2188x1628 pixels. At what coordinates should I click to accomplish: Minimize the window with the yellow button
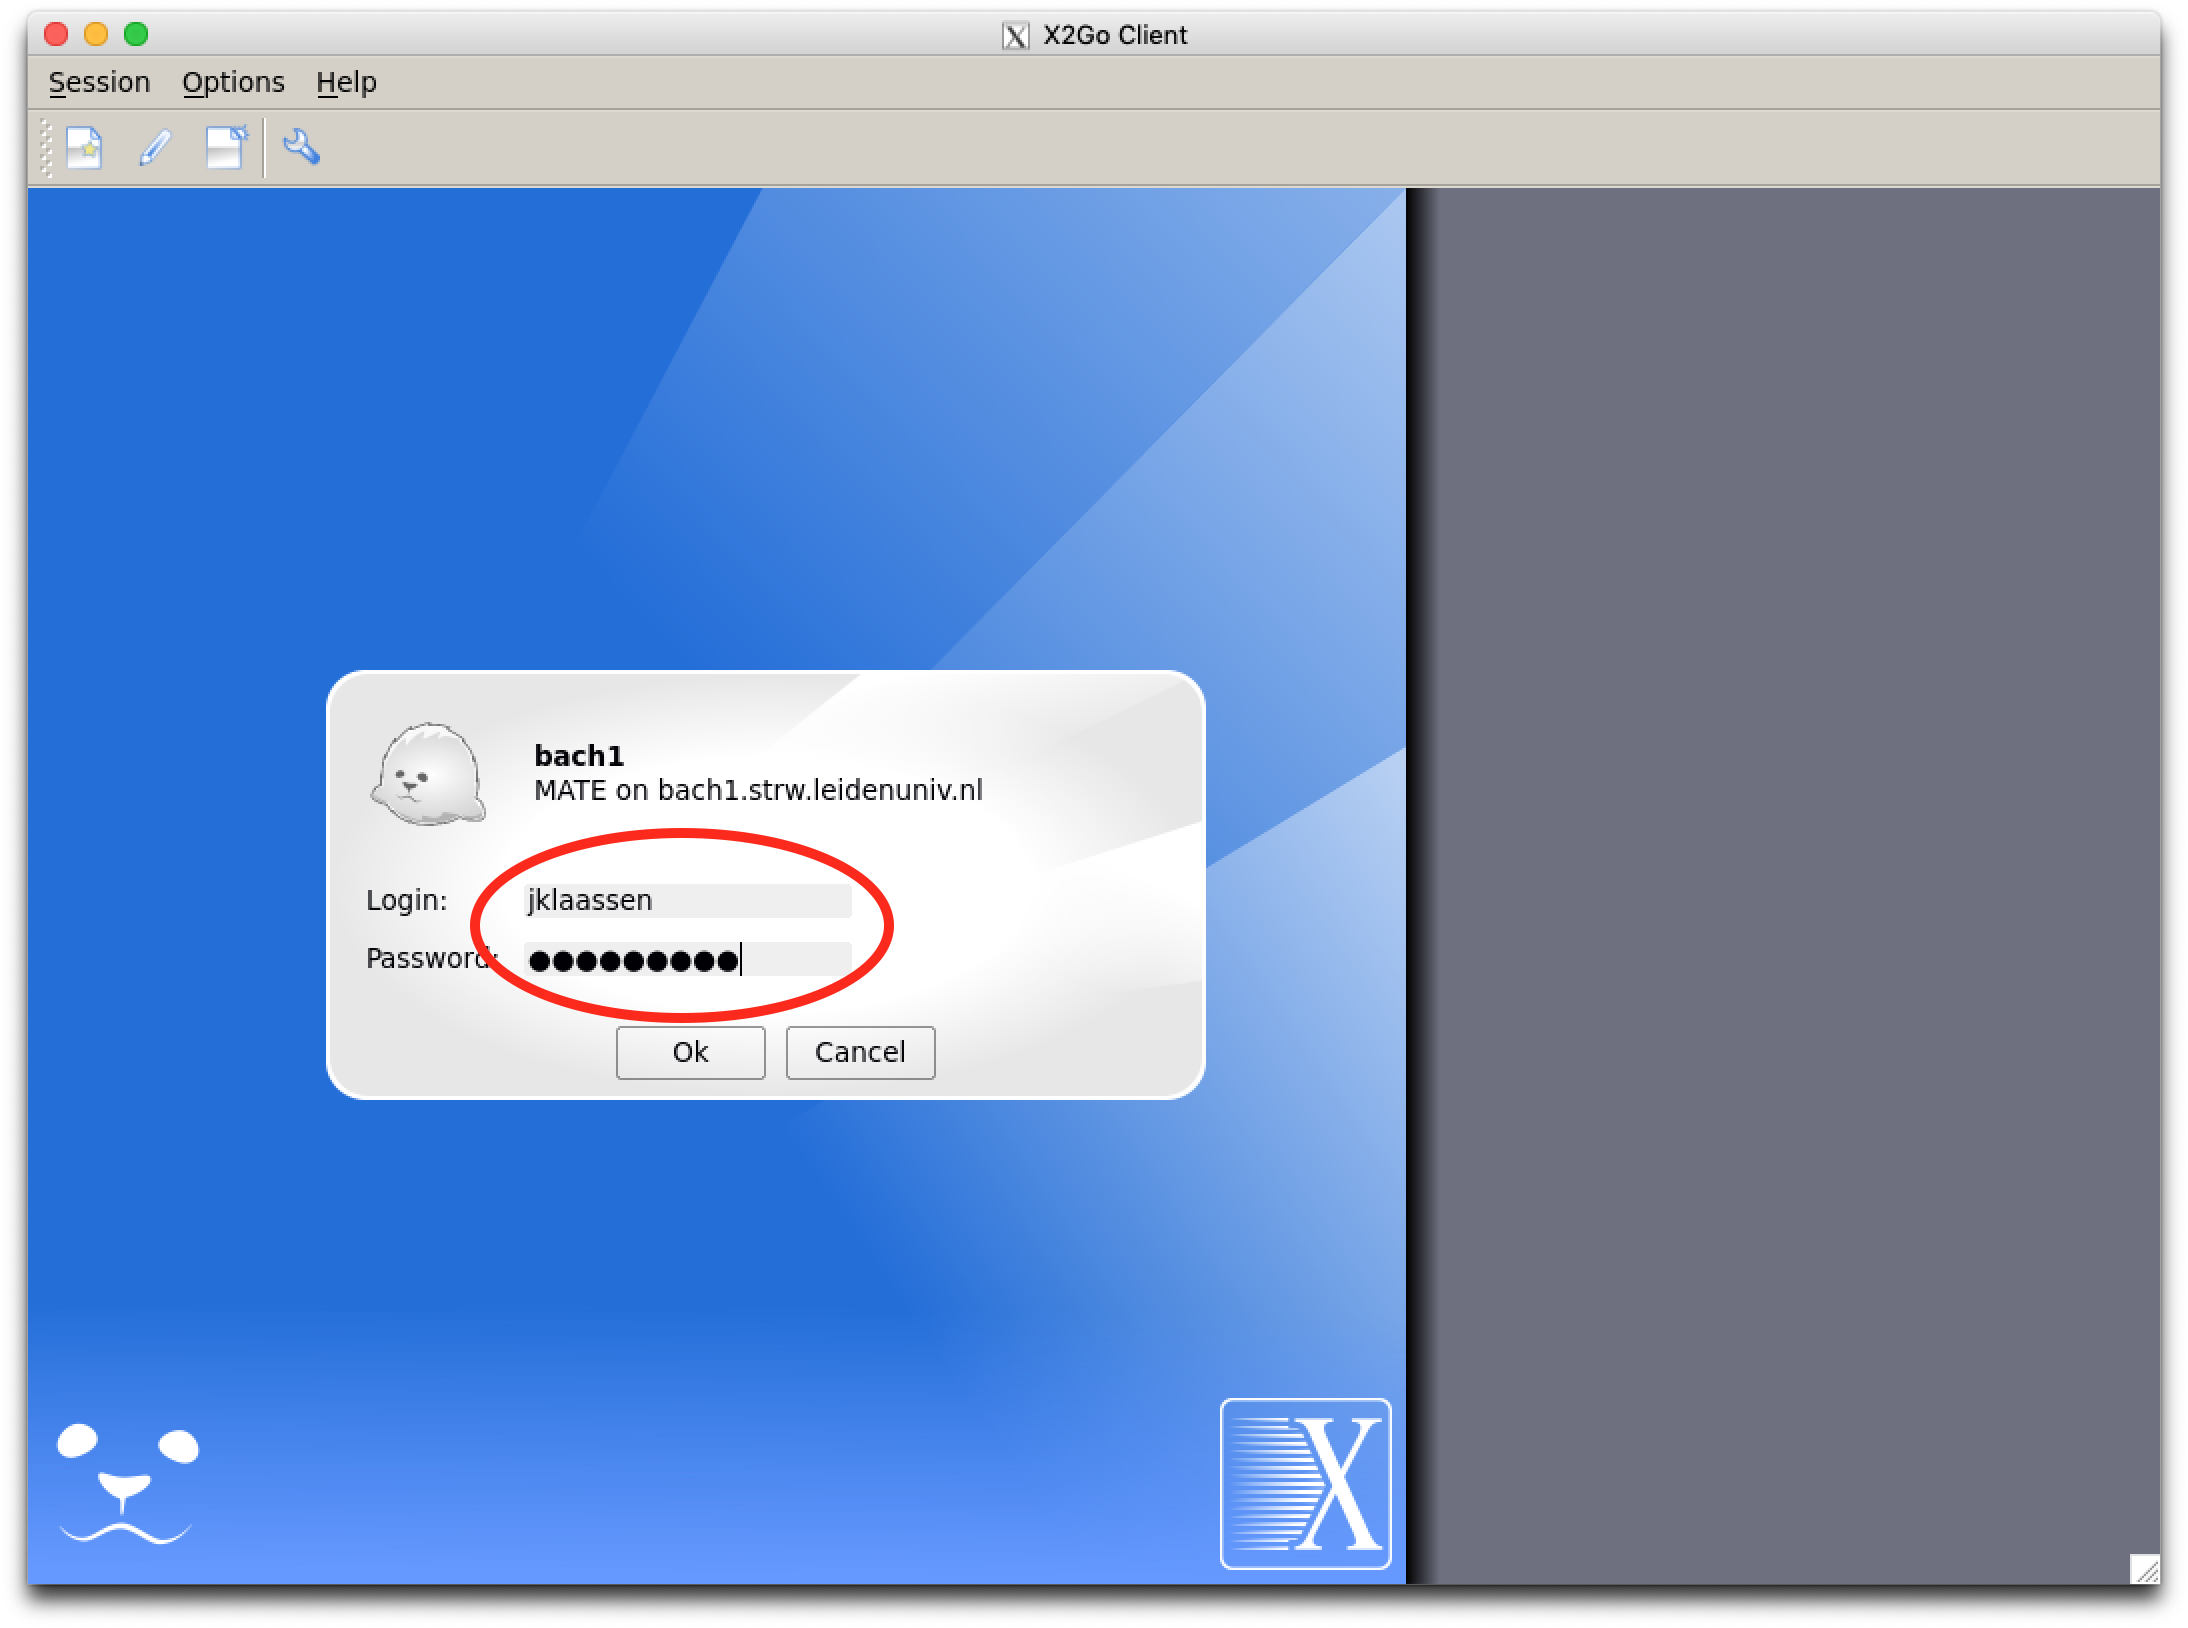point(96,35)
